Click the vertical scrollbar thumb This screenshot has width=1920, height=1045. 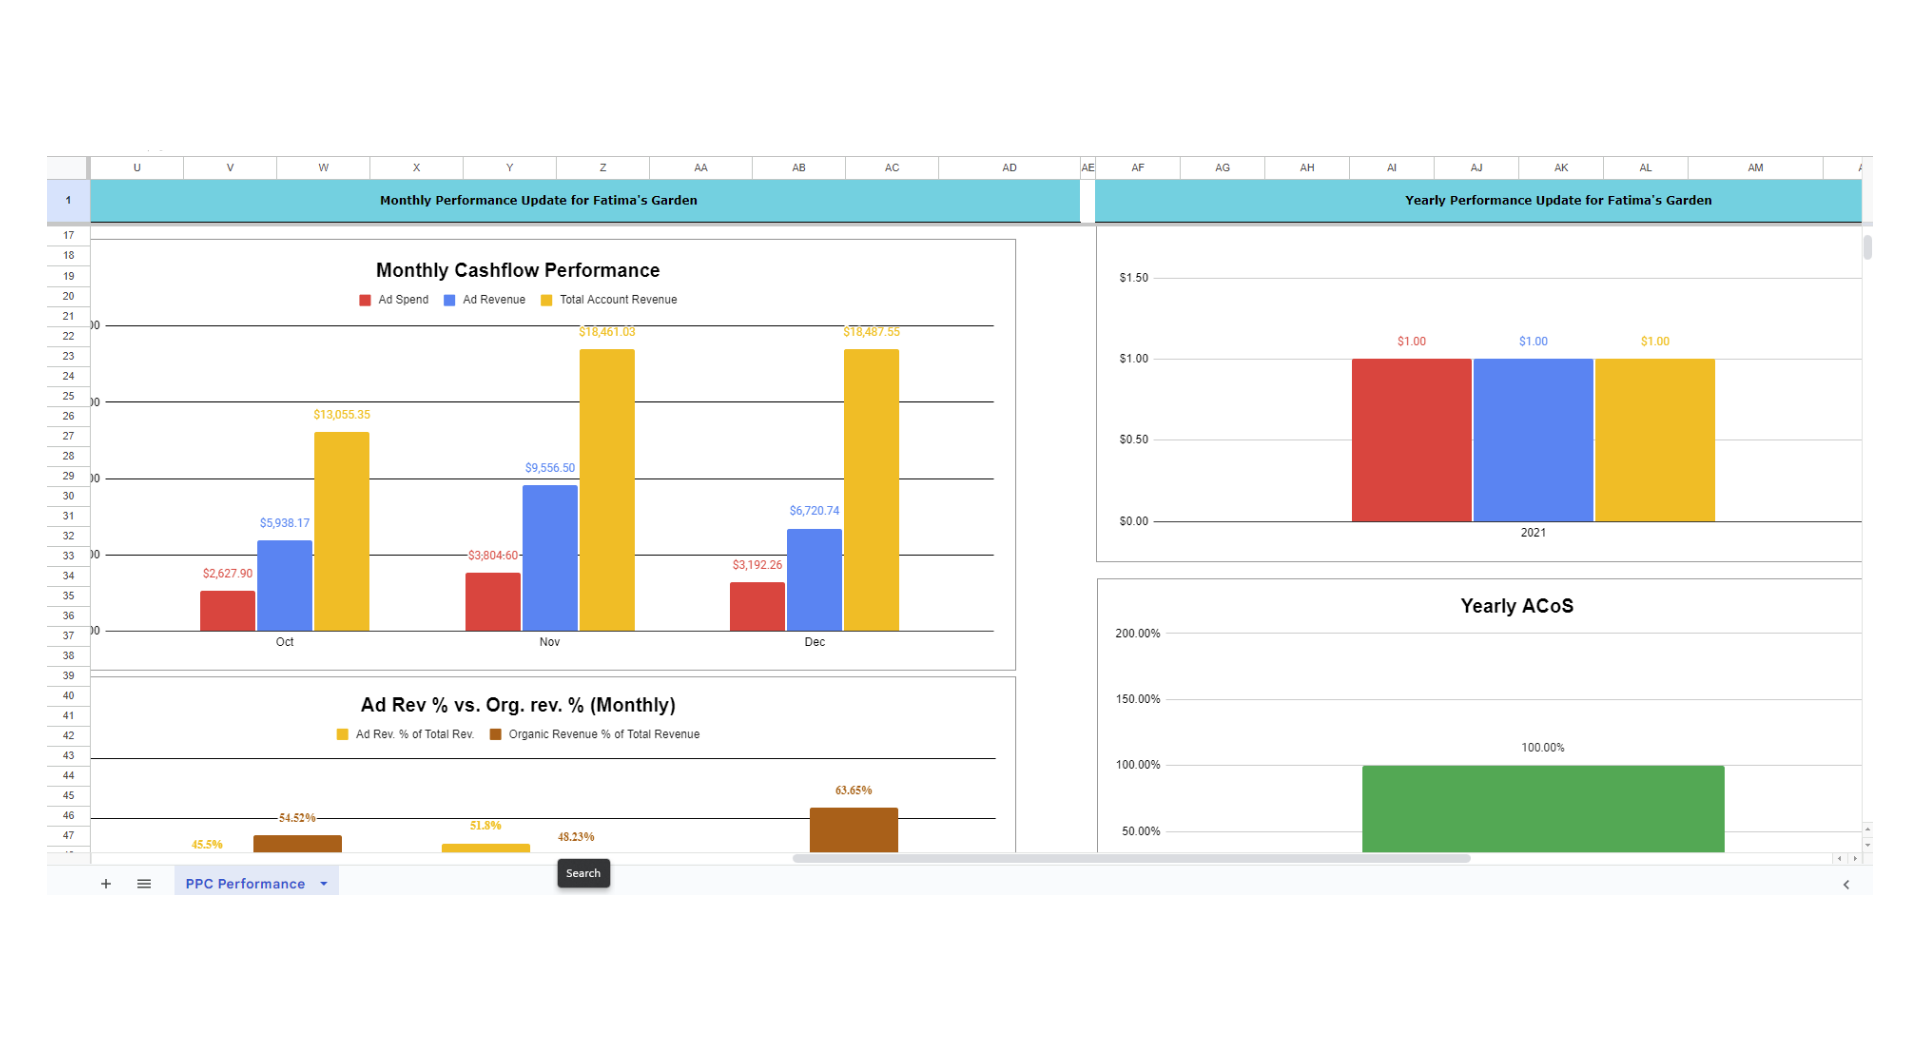pyautogui.click(x=1867, y=247)
